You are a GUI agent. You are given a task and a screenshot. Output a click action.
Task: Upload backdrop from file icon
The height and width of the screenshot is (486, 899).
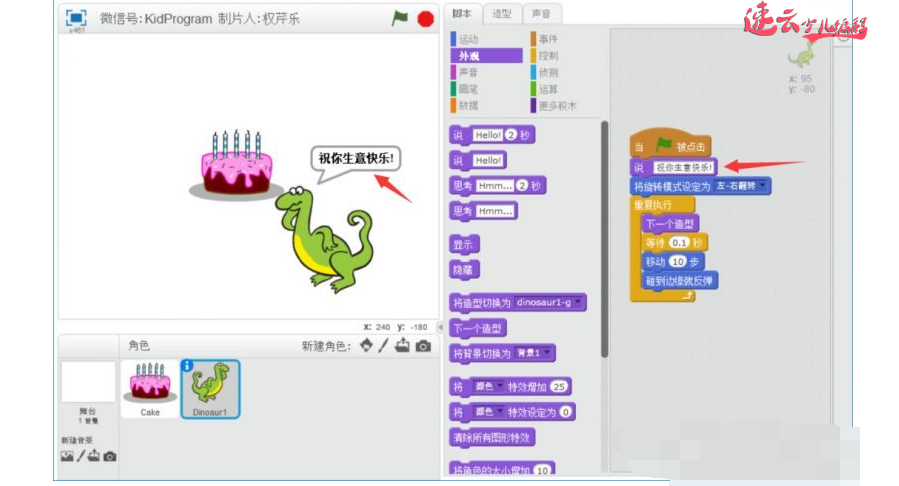point(93,456)
